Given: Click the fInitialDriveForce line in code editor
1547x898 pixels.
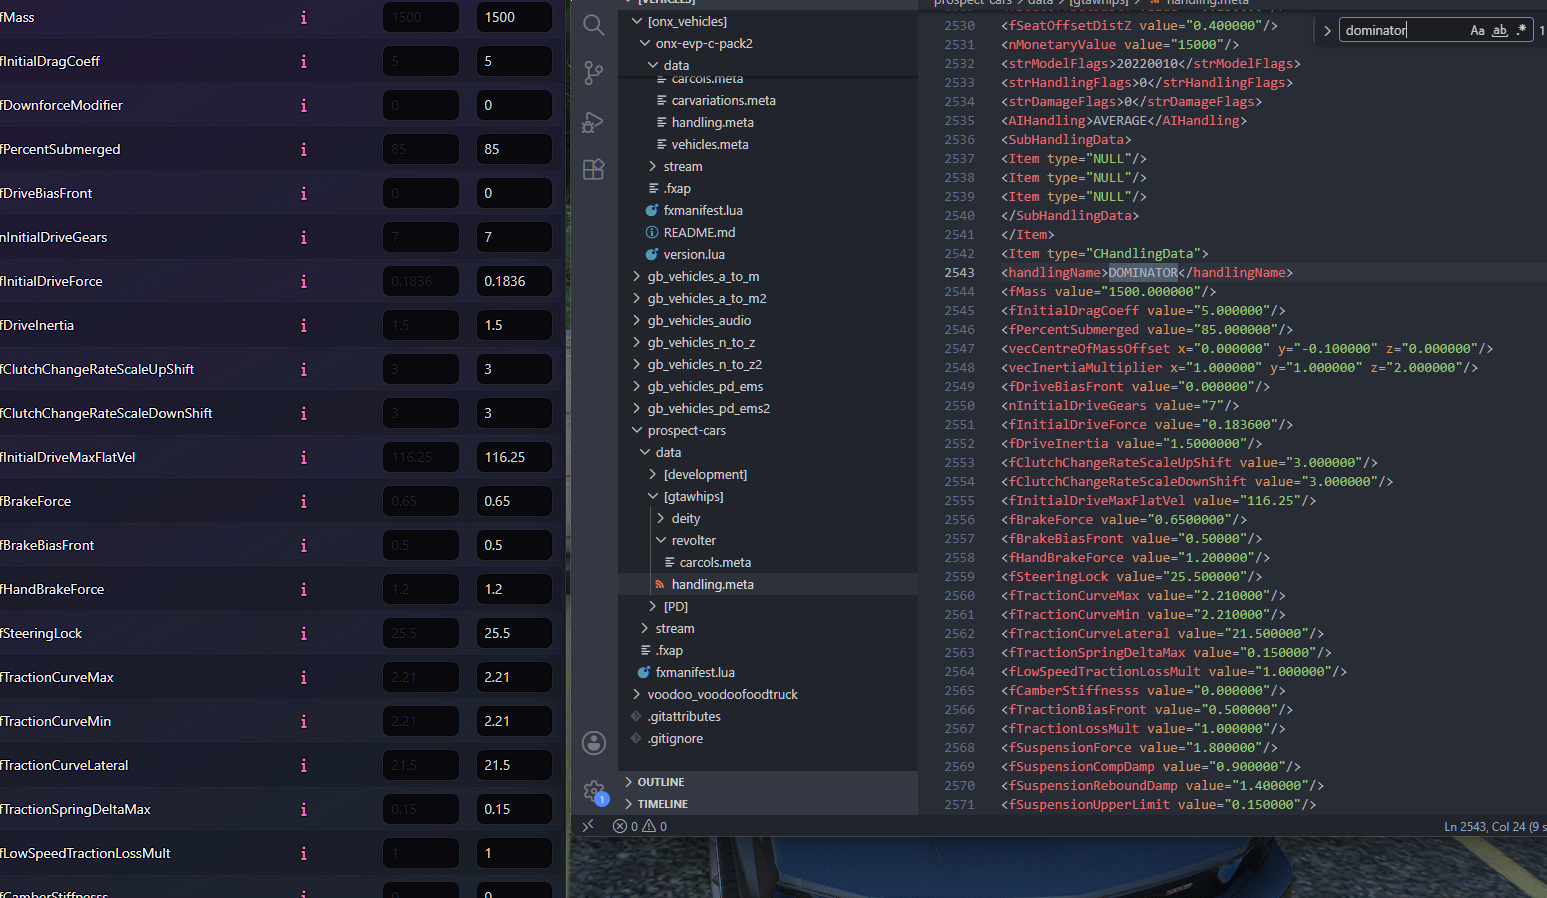Looking at the screenshot, I should [1147, 424].
